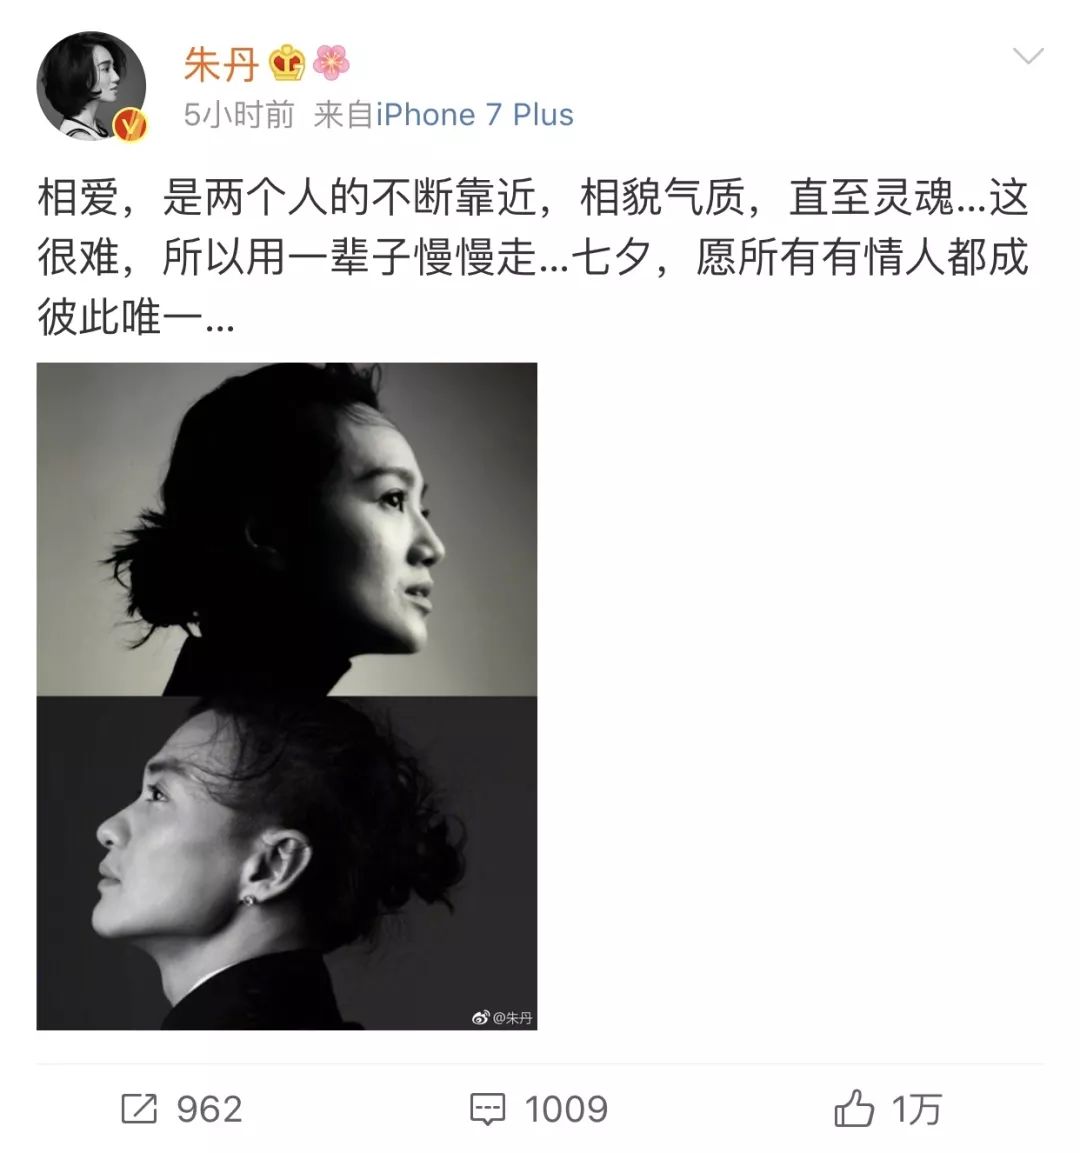
Task: Open the post text starting 相爱
Action: tap(533, 257)
